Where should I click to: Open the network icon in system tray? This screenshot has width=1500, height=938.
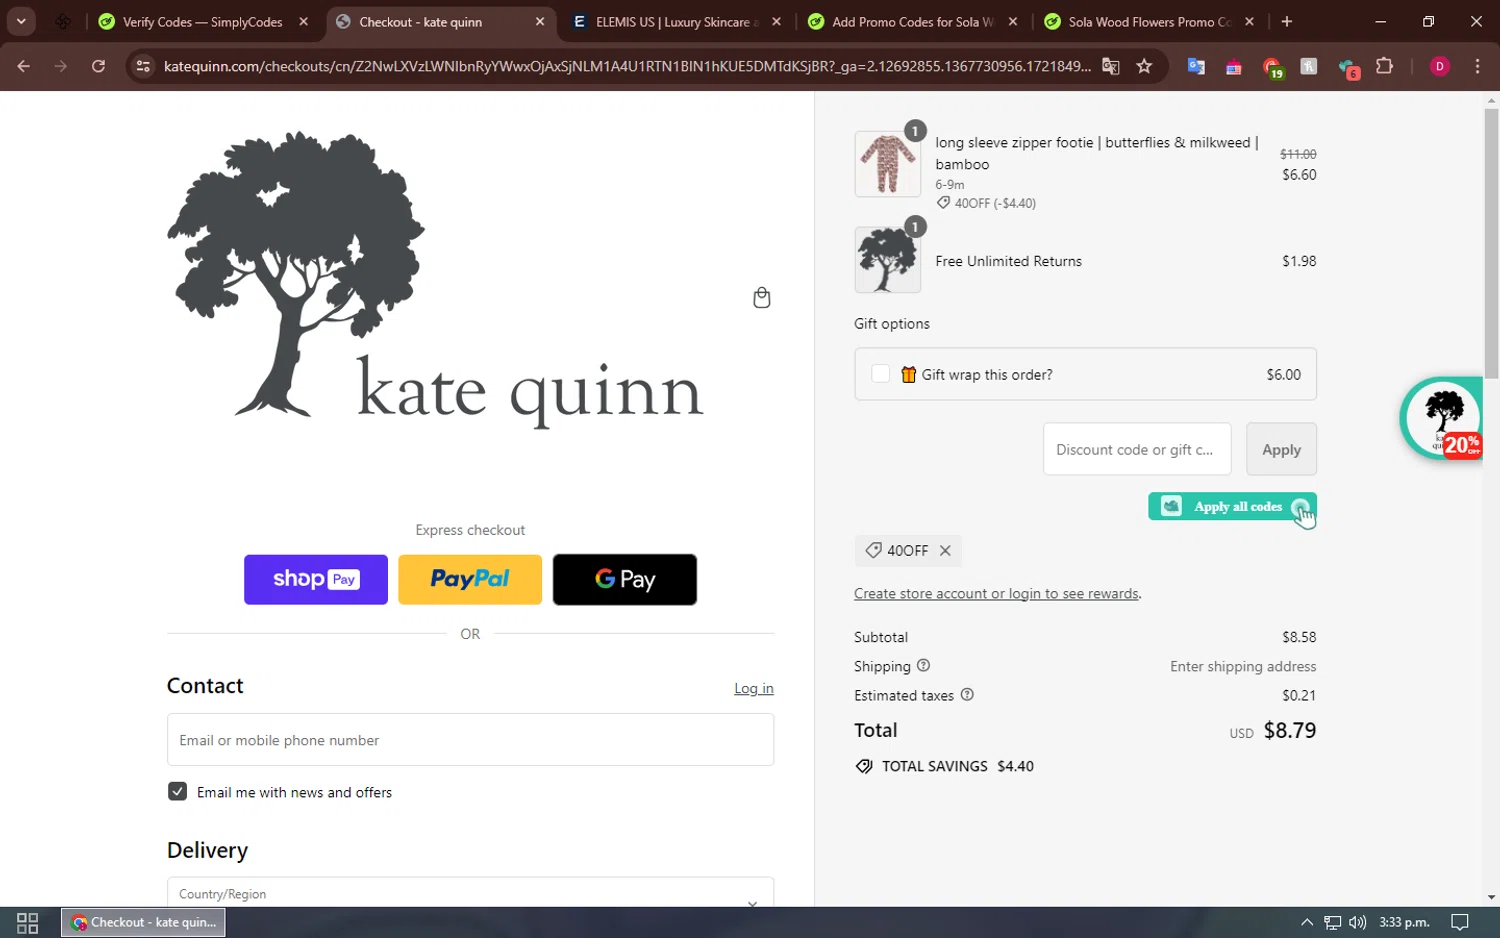(1332, 922)
